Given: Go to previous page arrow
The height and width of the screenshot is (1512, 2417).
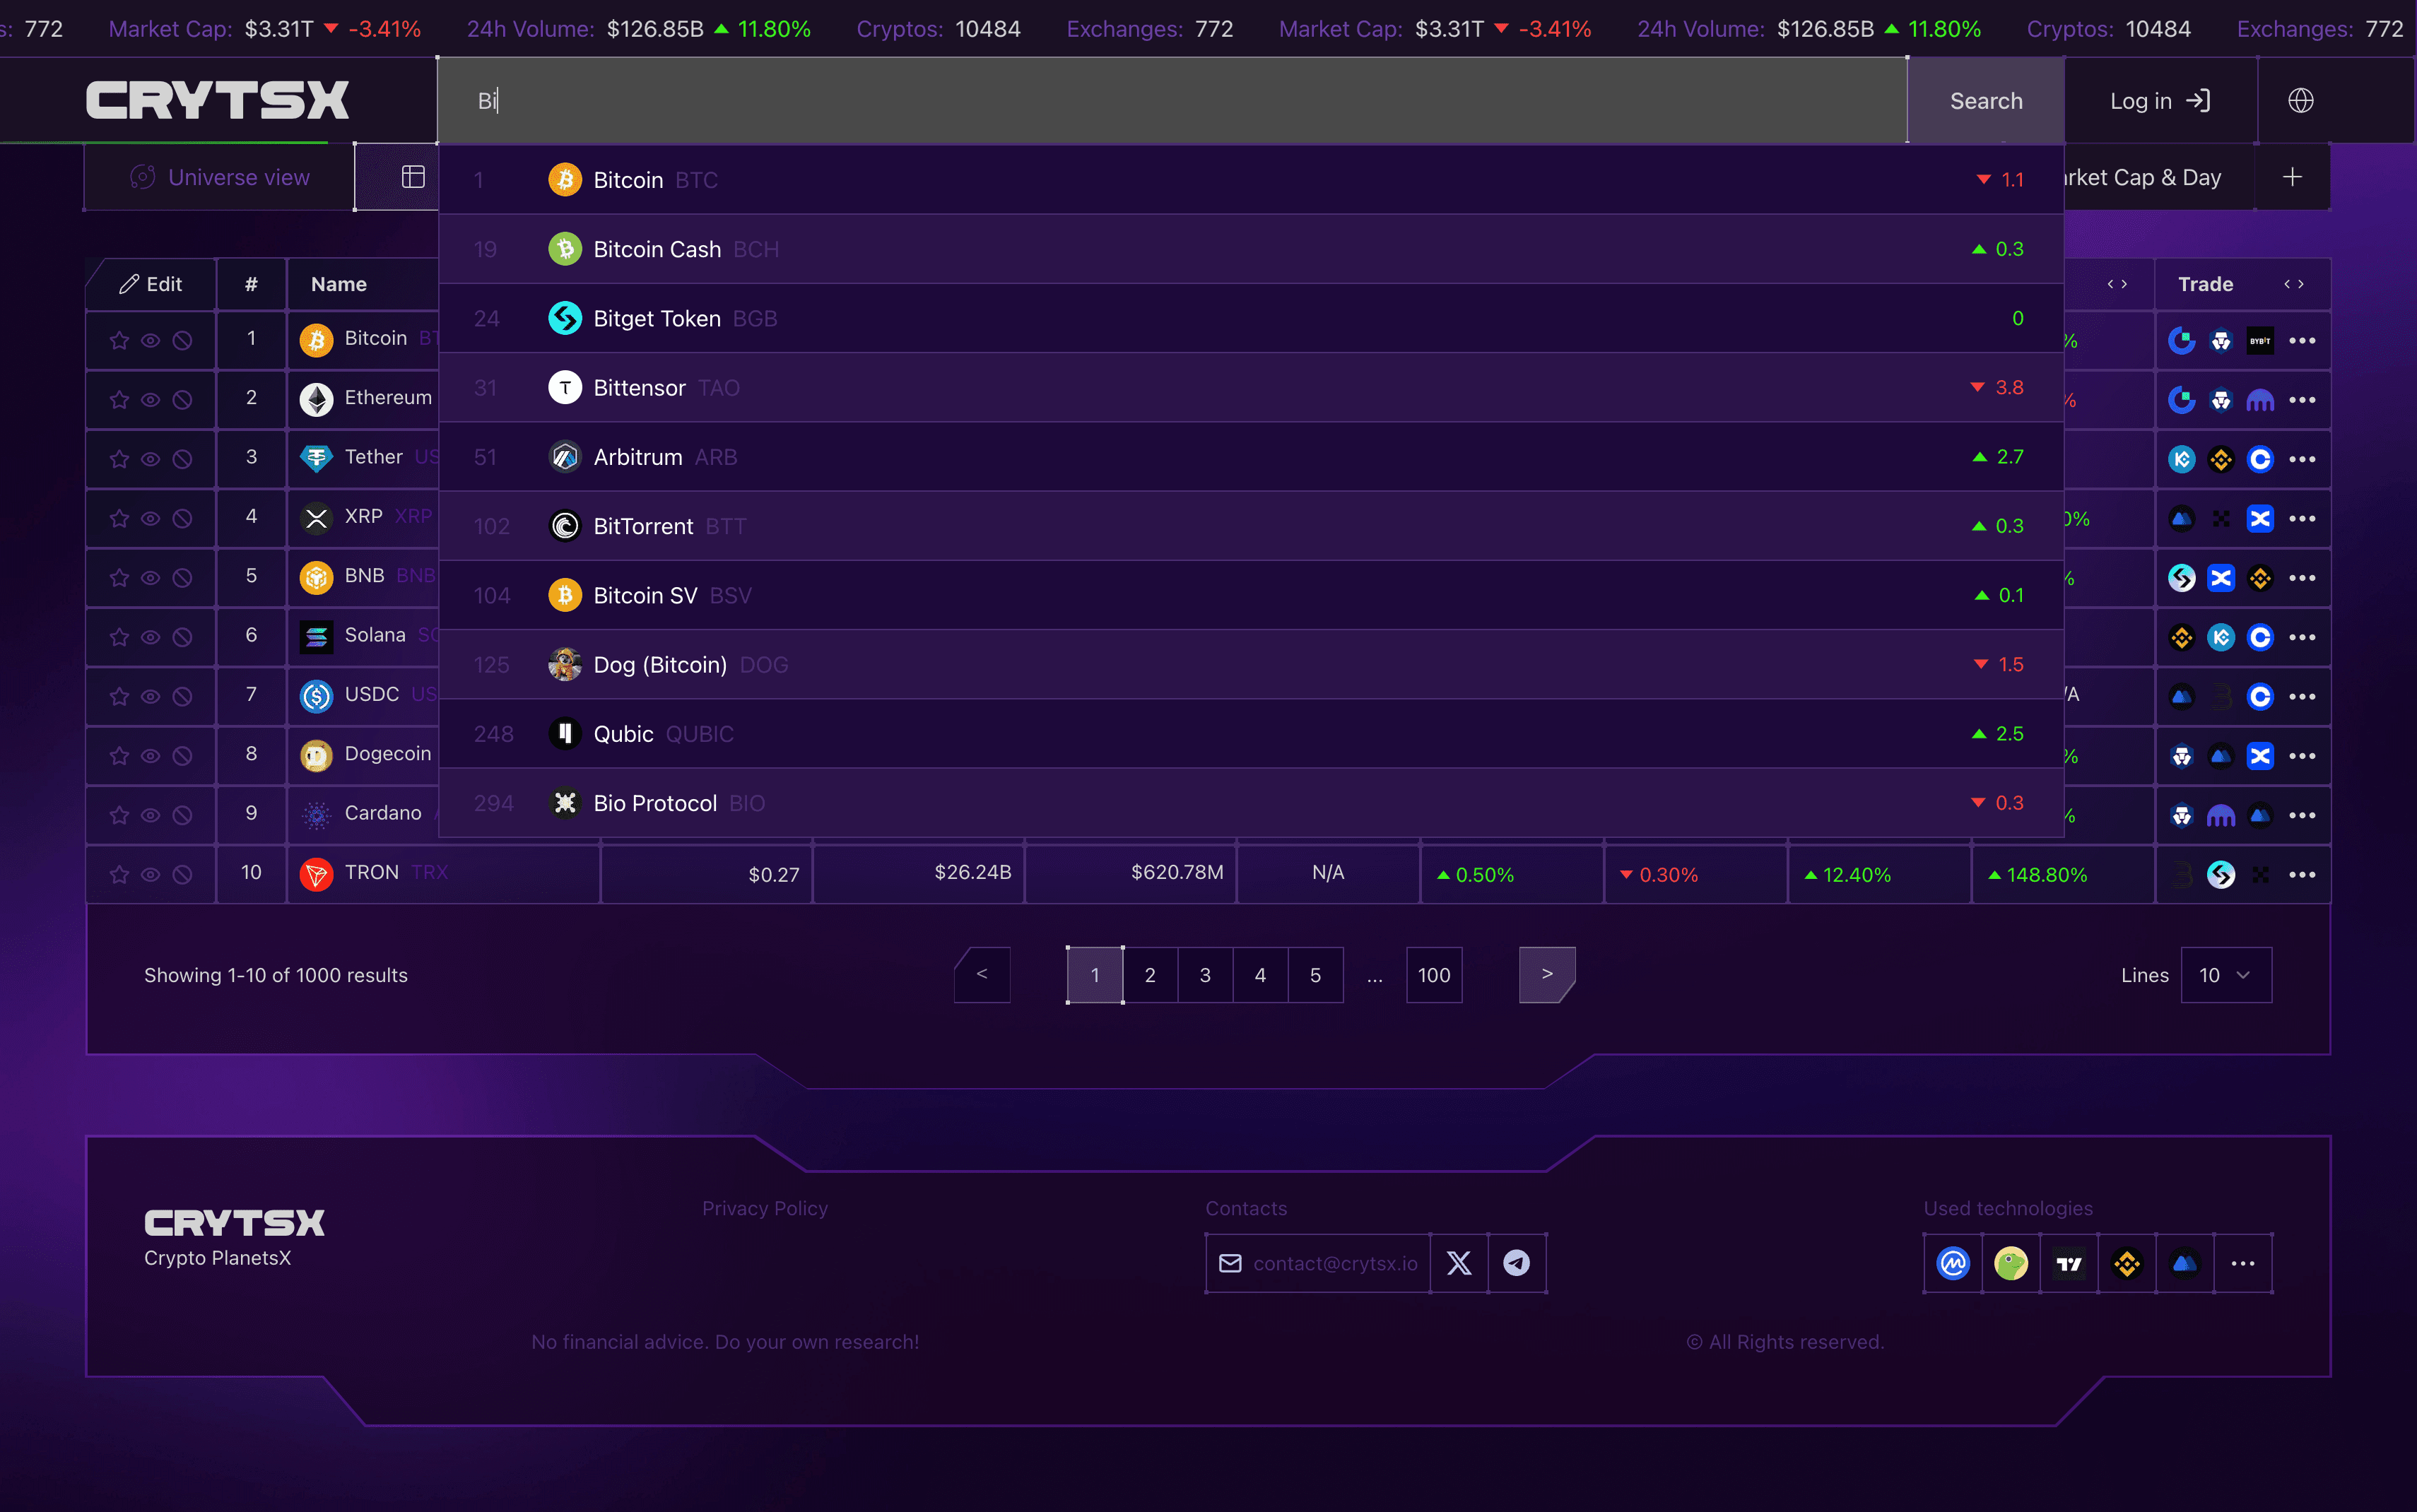Looking at the screenshot, I should [982, 975].
